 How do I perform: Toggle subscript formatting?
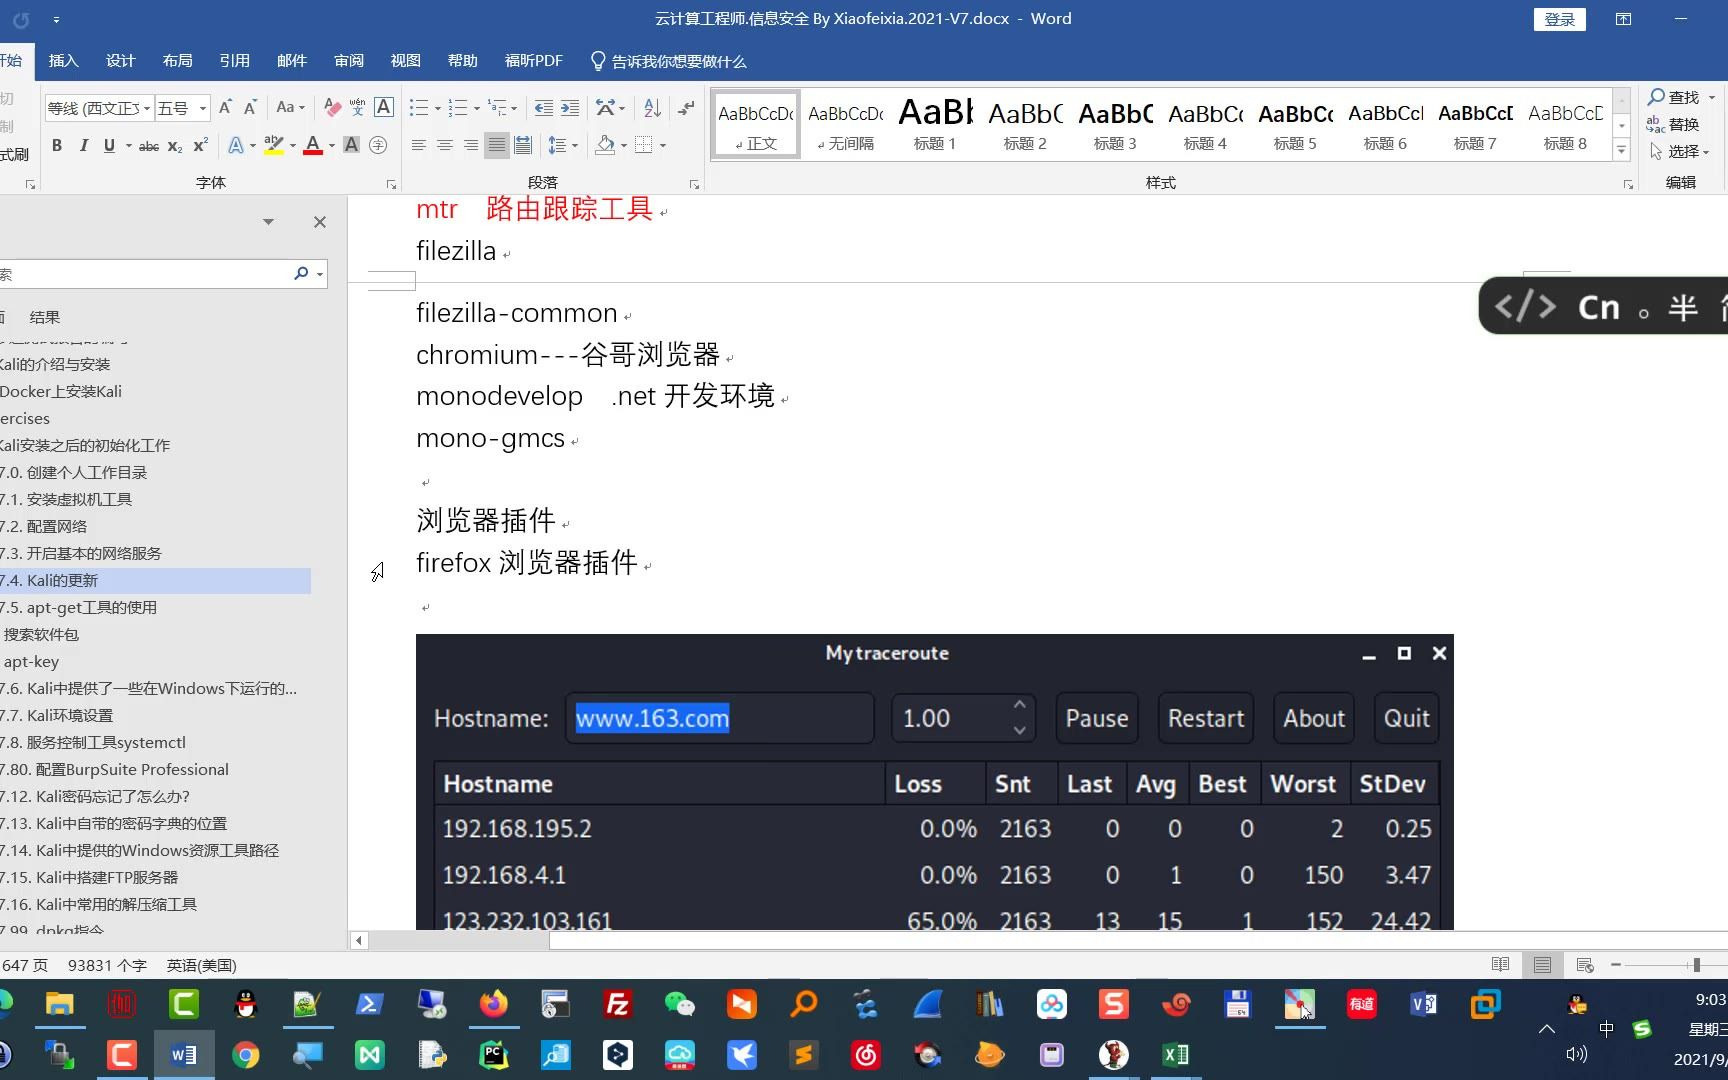tap(173, 145)
